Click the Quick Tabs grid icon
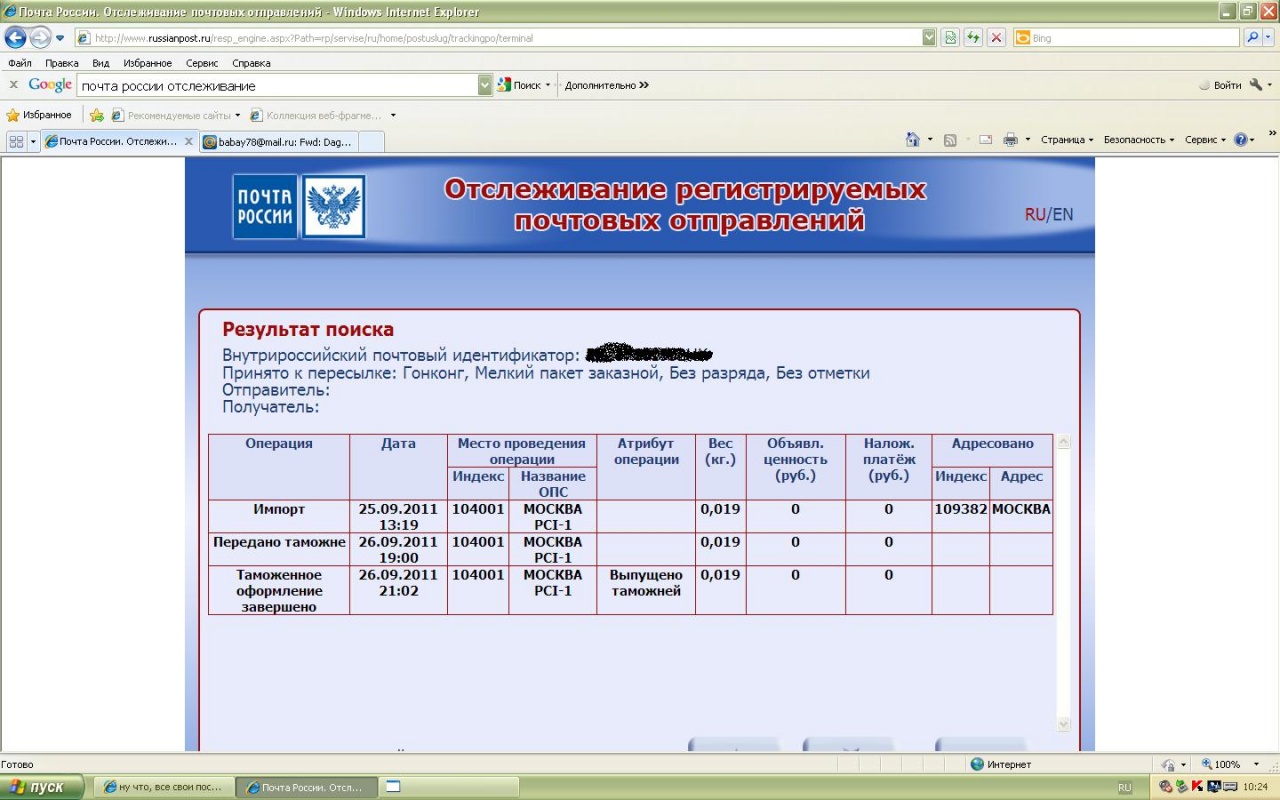This screenshot has height=800, width=1280. [x=16, y=142]
